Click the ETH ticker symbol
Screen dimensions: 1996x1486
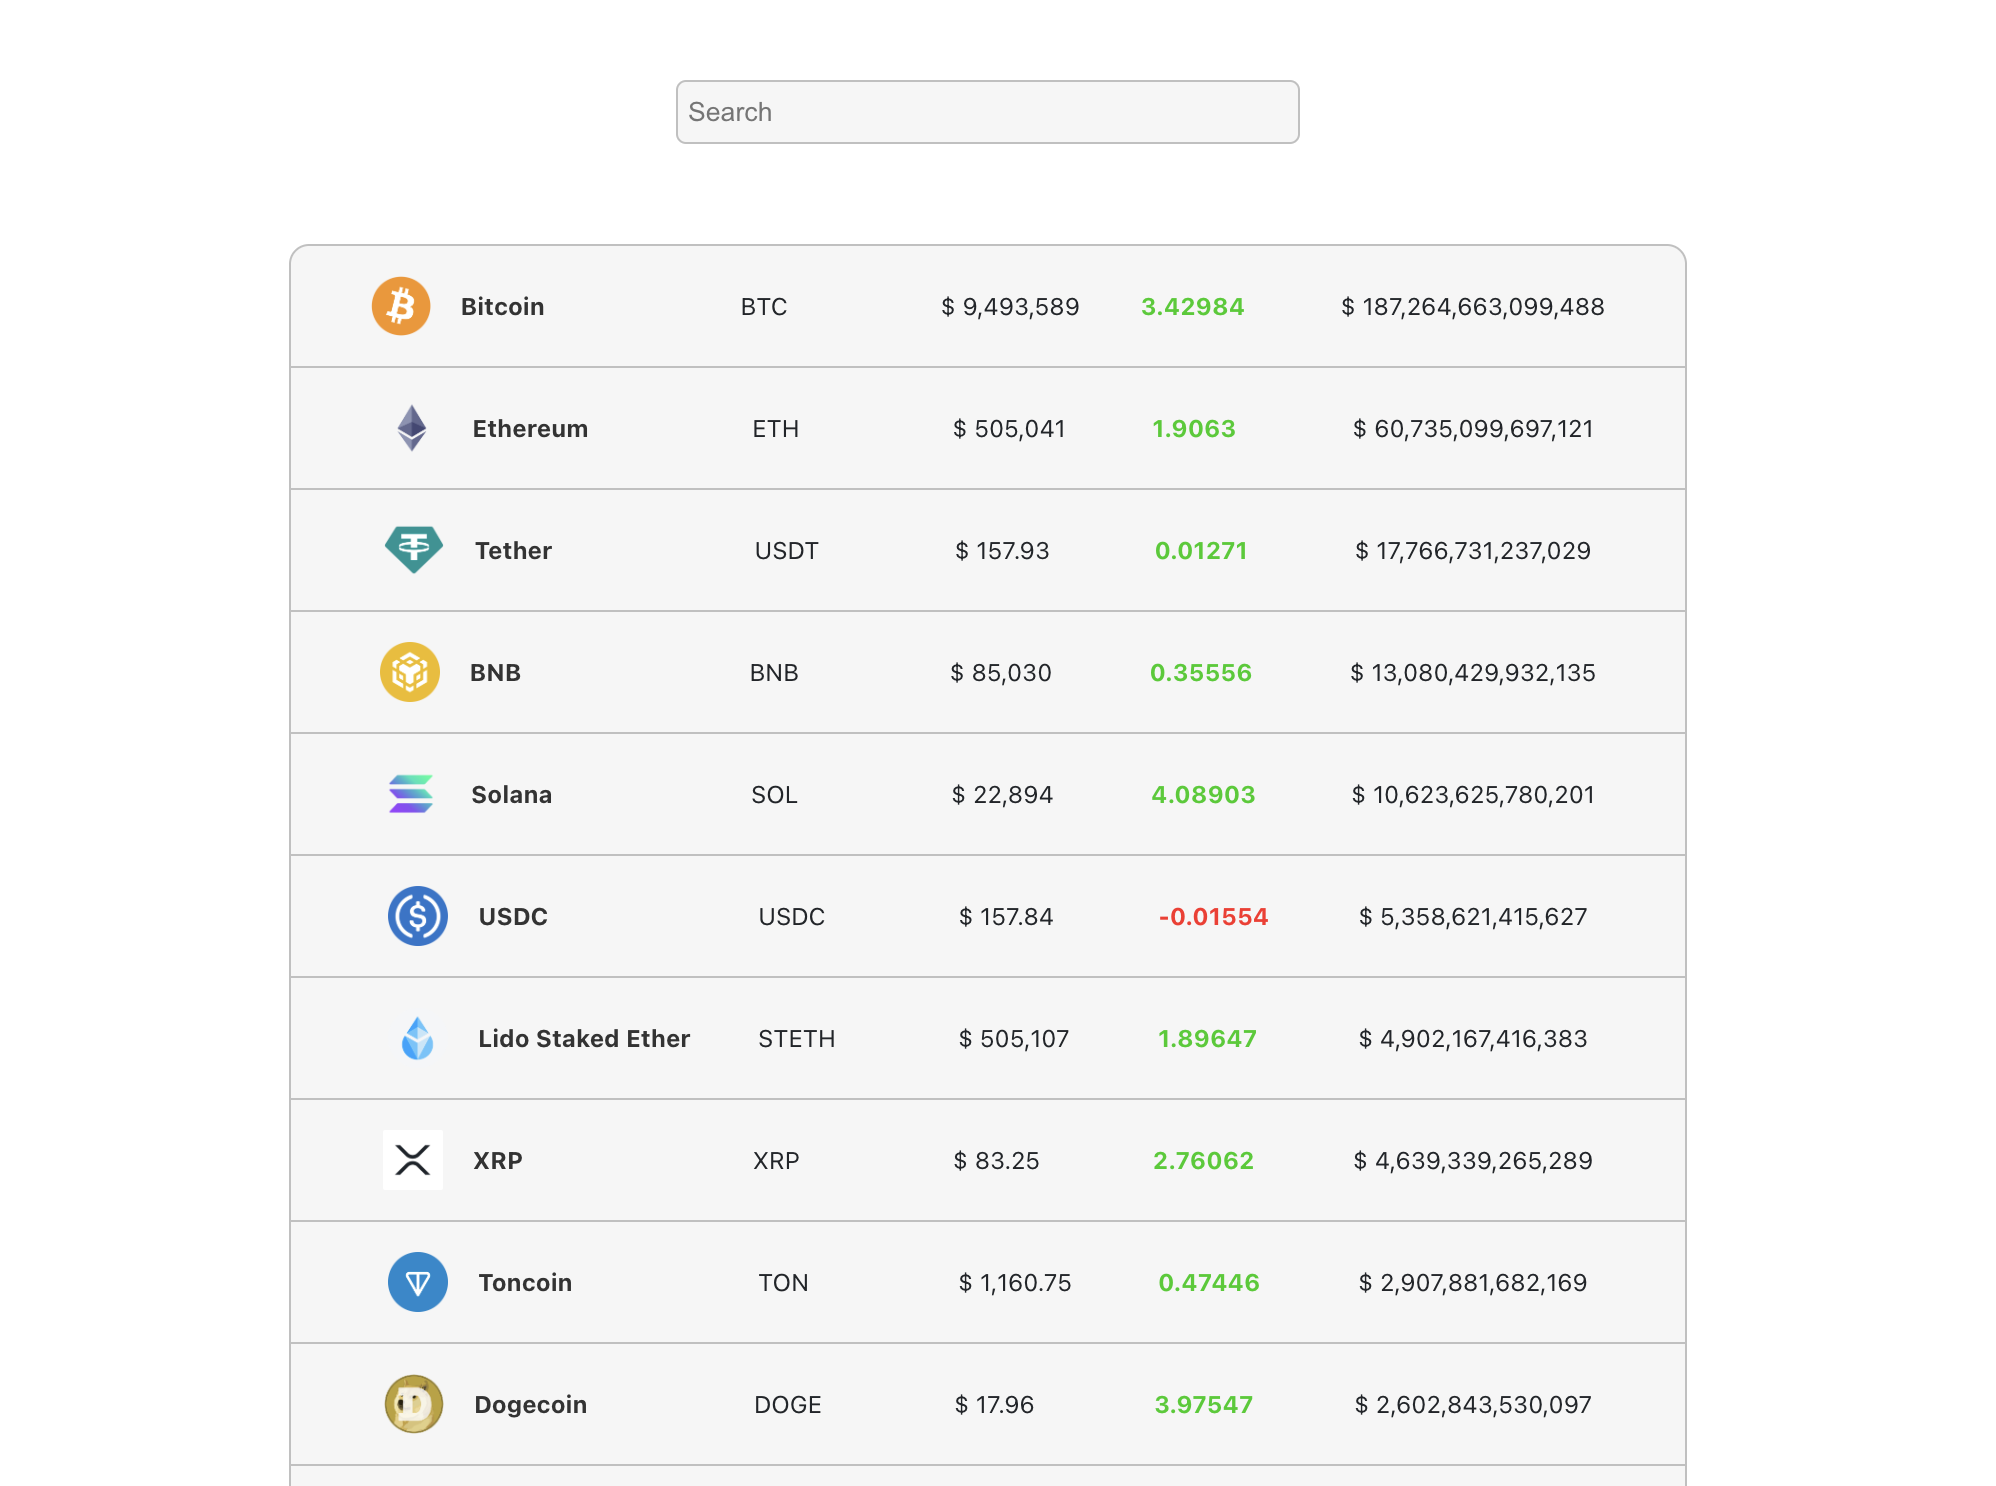coord(776,429)
